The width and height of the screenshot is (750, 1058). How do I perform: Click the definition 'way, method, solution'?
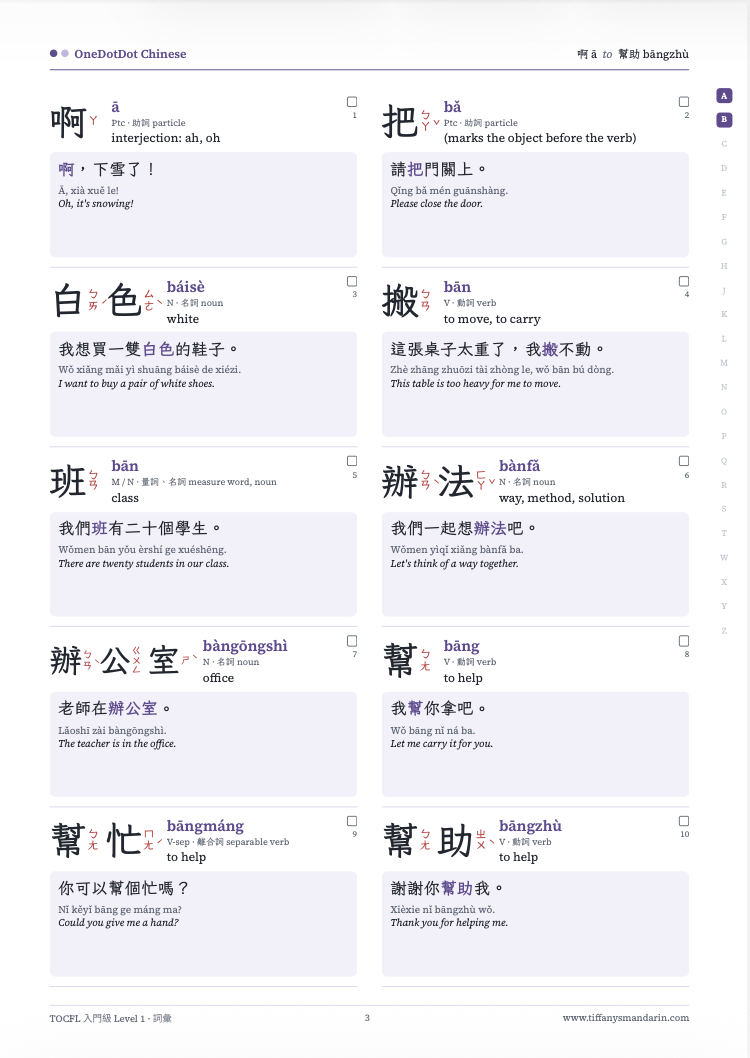coord(562,498)
